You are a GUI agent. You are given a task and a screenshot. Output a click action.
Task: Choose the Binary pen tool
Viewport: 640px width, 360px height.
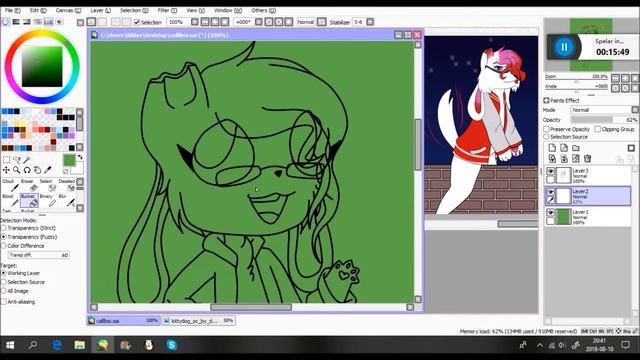[x=48, y=200]
